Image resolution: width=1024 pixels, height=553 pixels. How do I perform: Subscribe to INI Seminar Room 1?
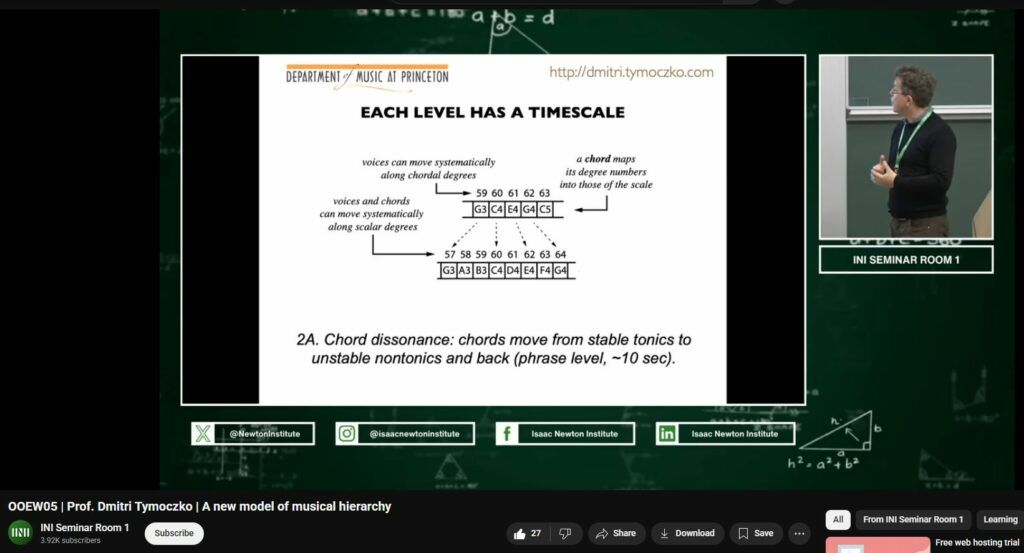[x=174, y=533]
